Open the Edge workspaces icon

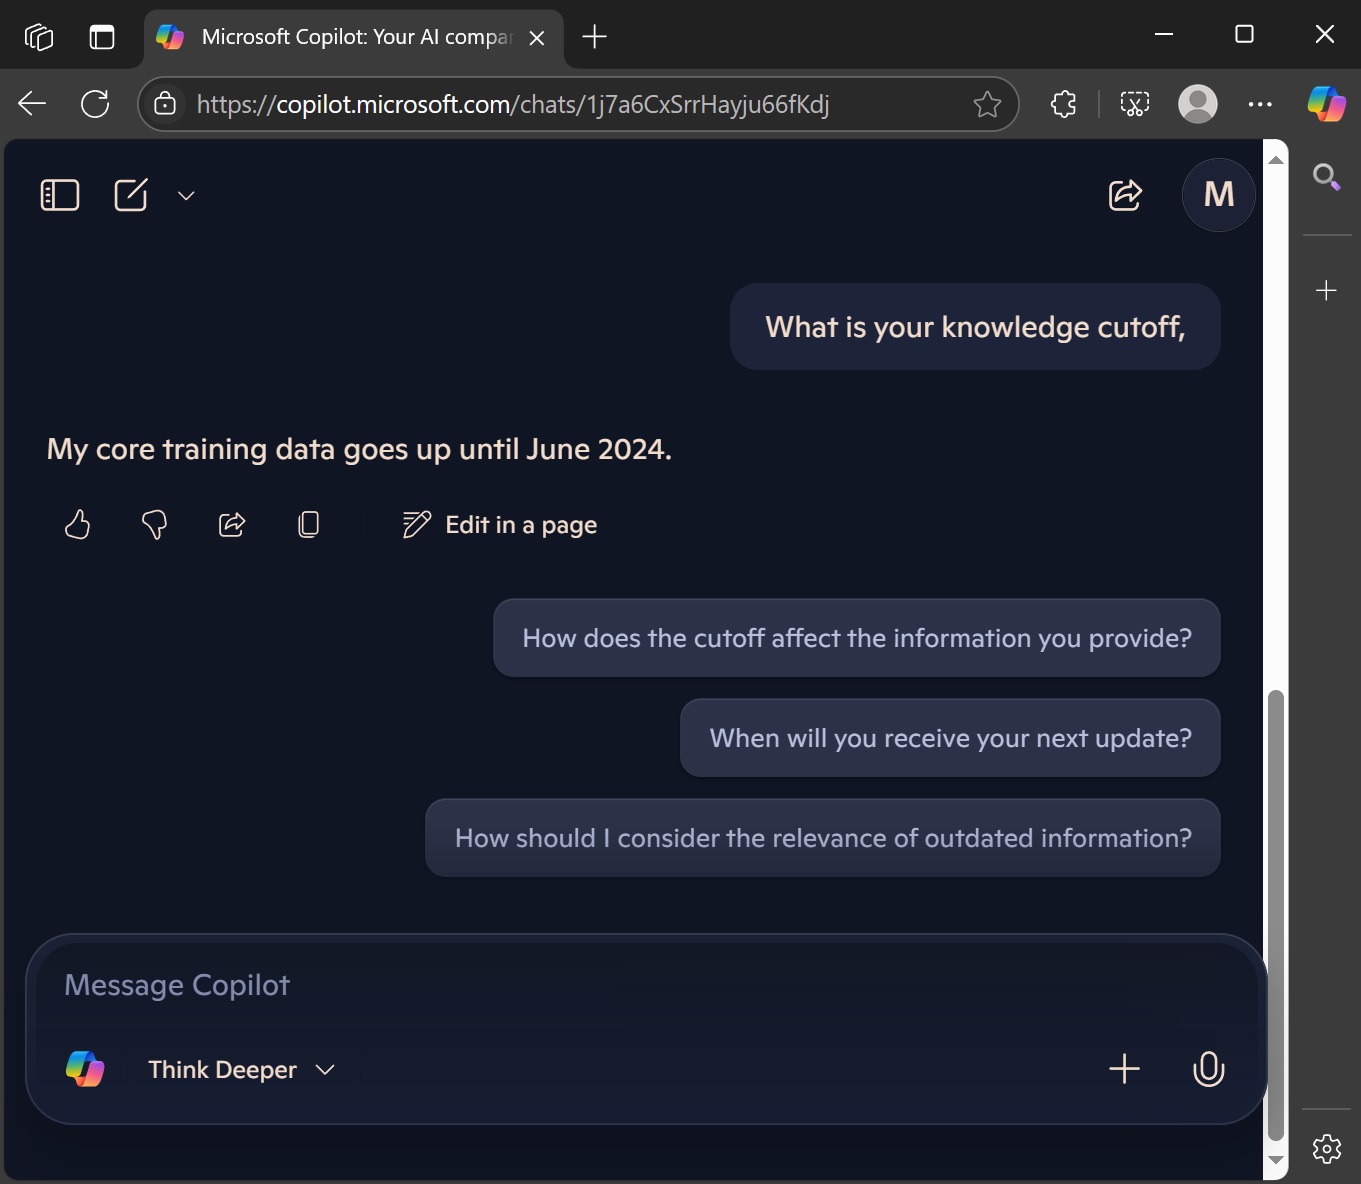pos(38,37)
